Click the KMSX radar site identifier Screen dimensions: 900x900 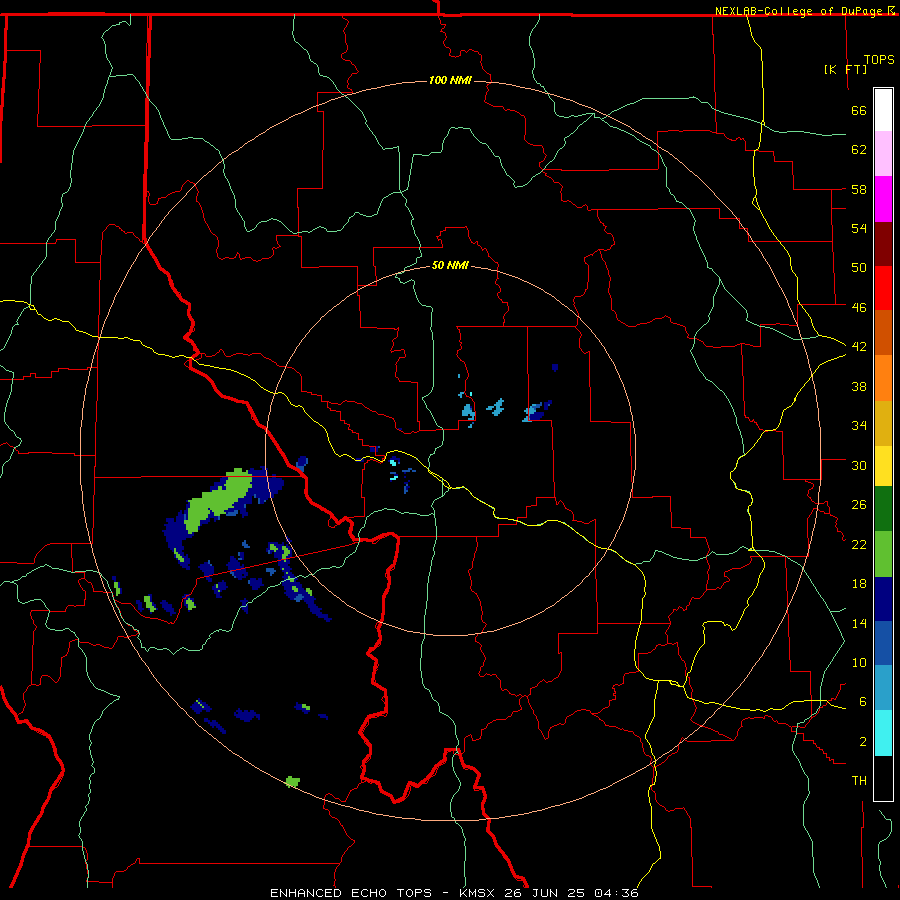point(476,893)
